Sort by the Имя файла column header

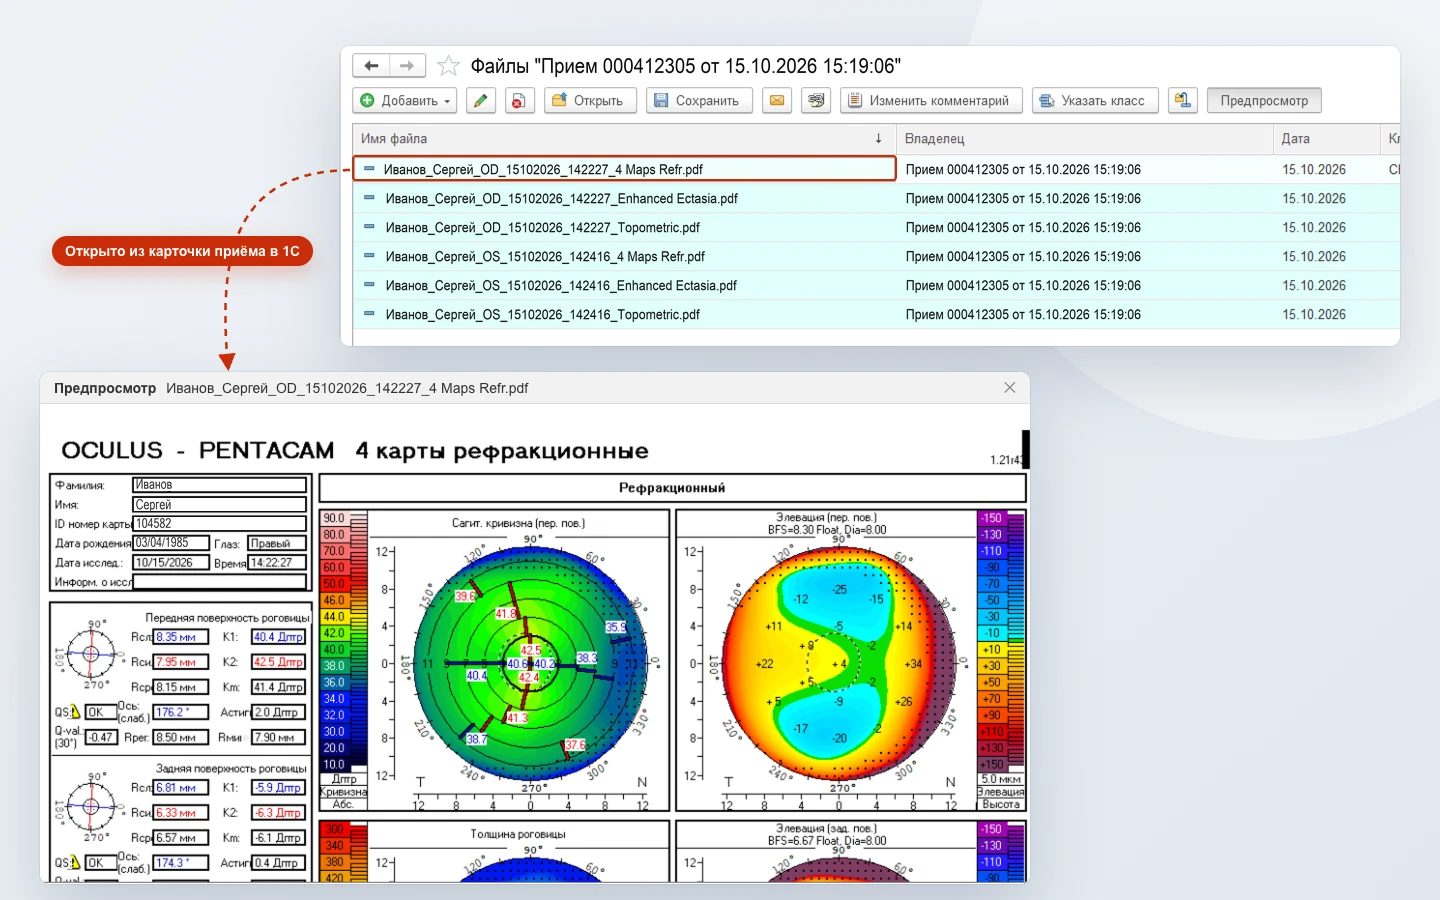click(624, 139)
